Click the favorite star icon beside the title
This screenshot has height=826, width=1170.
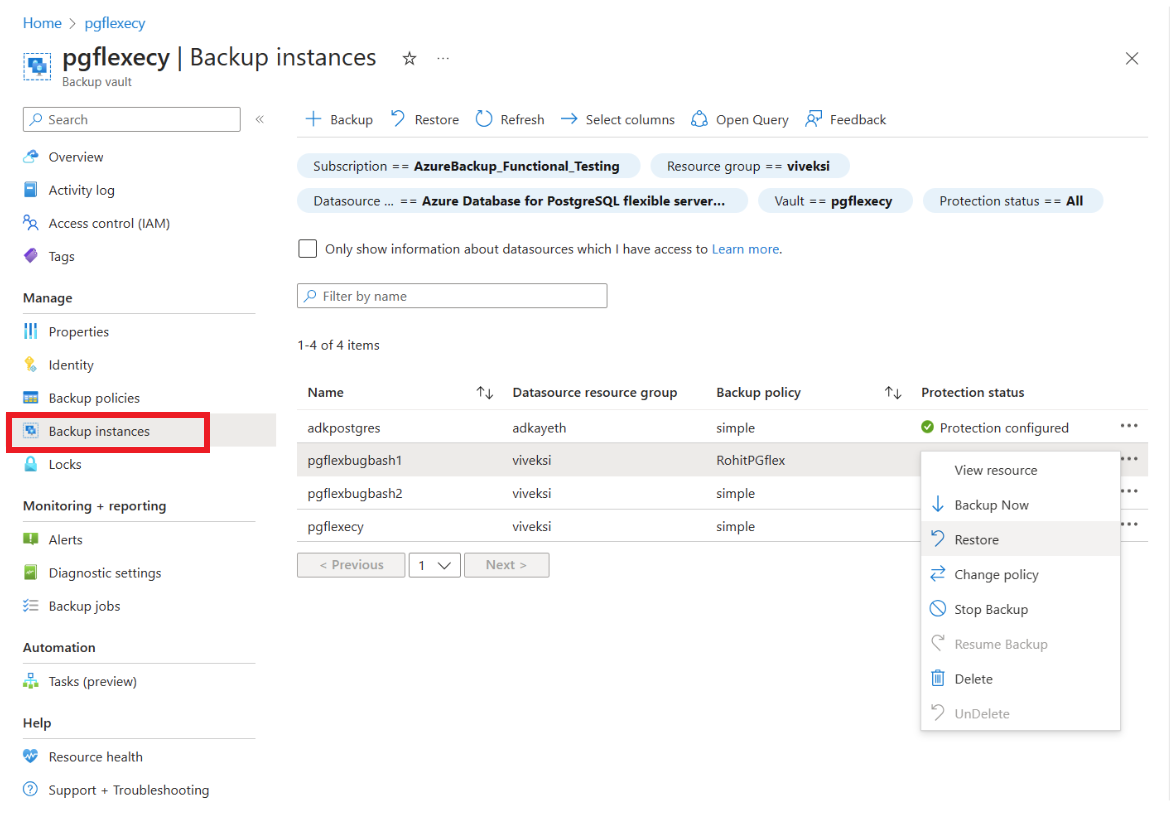point(409,58)
